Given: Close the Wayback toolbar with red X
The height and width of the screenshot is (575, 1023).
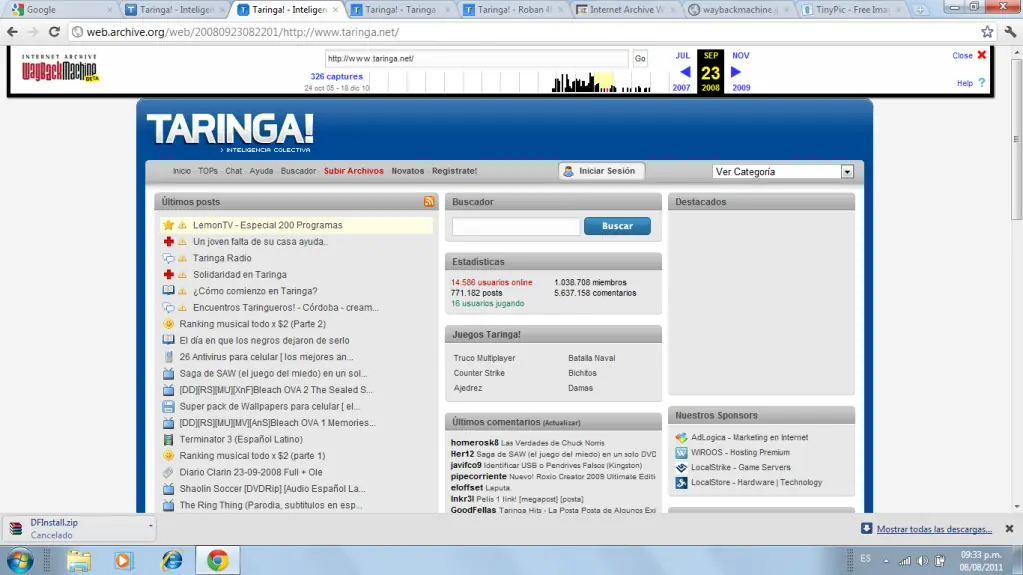Looking at the screenshot, I should coord(981,55).
